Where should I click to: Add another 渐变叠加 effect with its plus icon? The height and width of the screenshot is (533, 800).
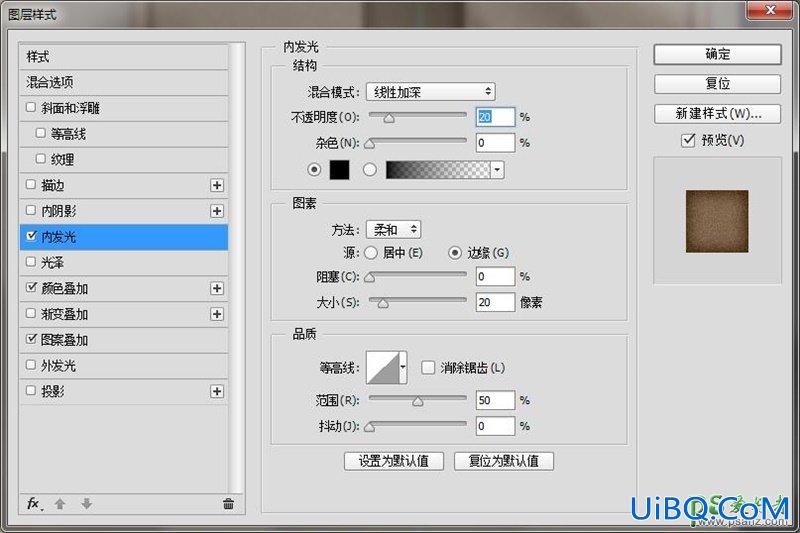(x=217, y=314)
